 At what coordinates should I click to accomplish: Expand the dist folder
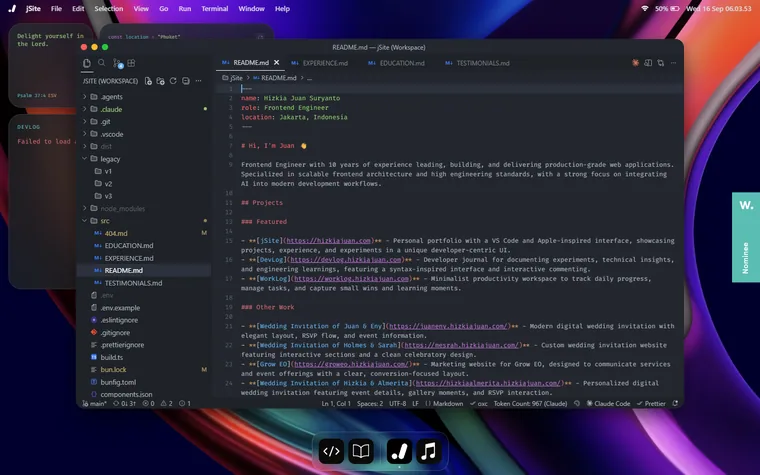coord(143,146)
